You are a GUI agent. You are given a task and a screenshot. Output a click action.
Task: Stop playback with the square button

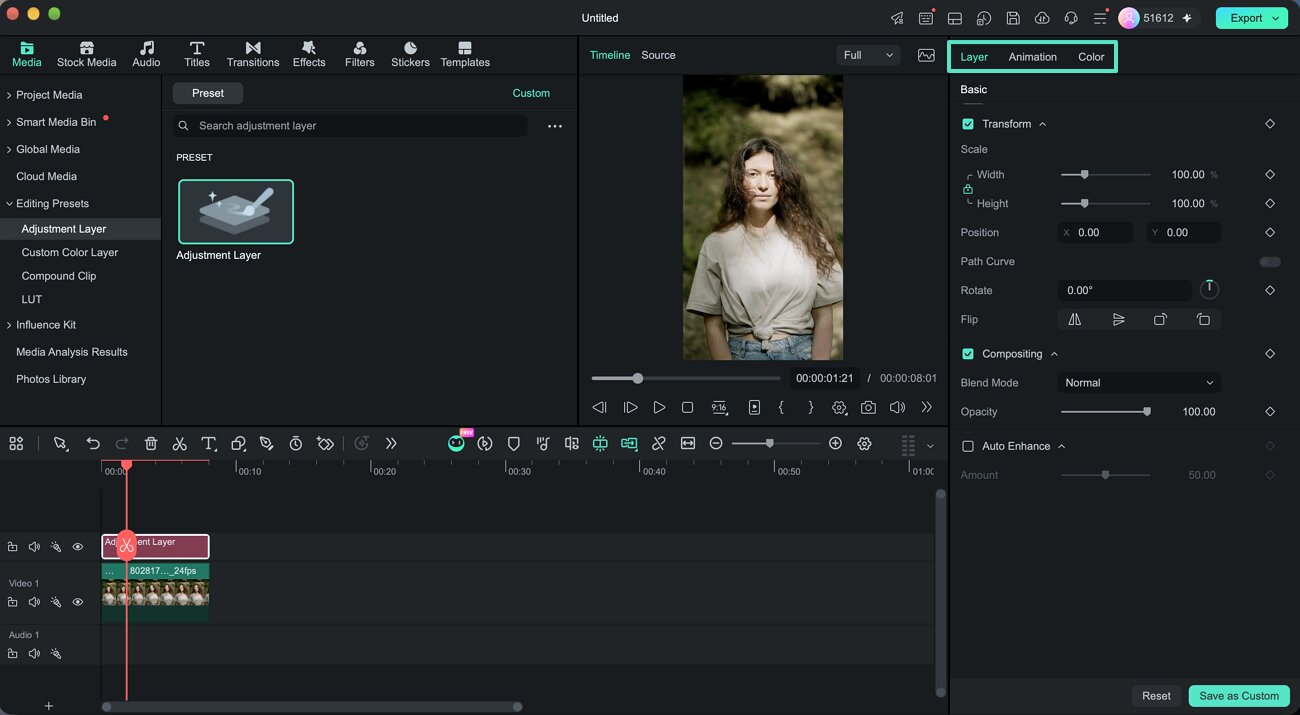coord(687,407)
